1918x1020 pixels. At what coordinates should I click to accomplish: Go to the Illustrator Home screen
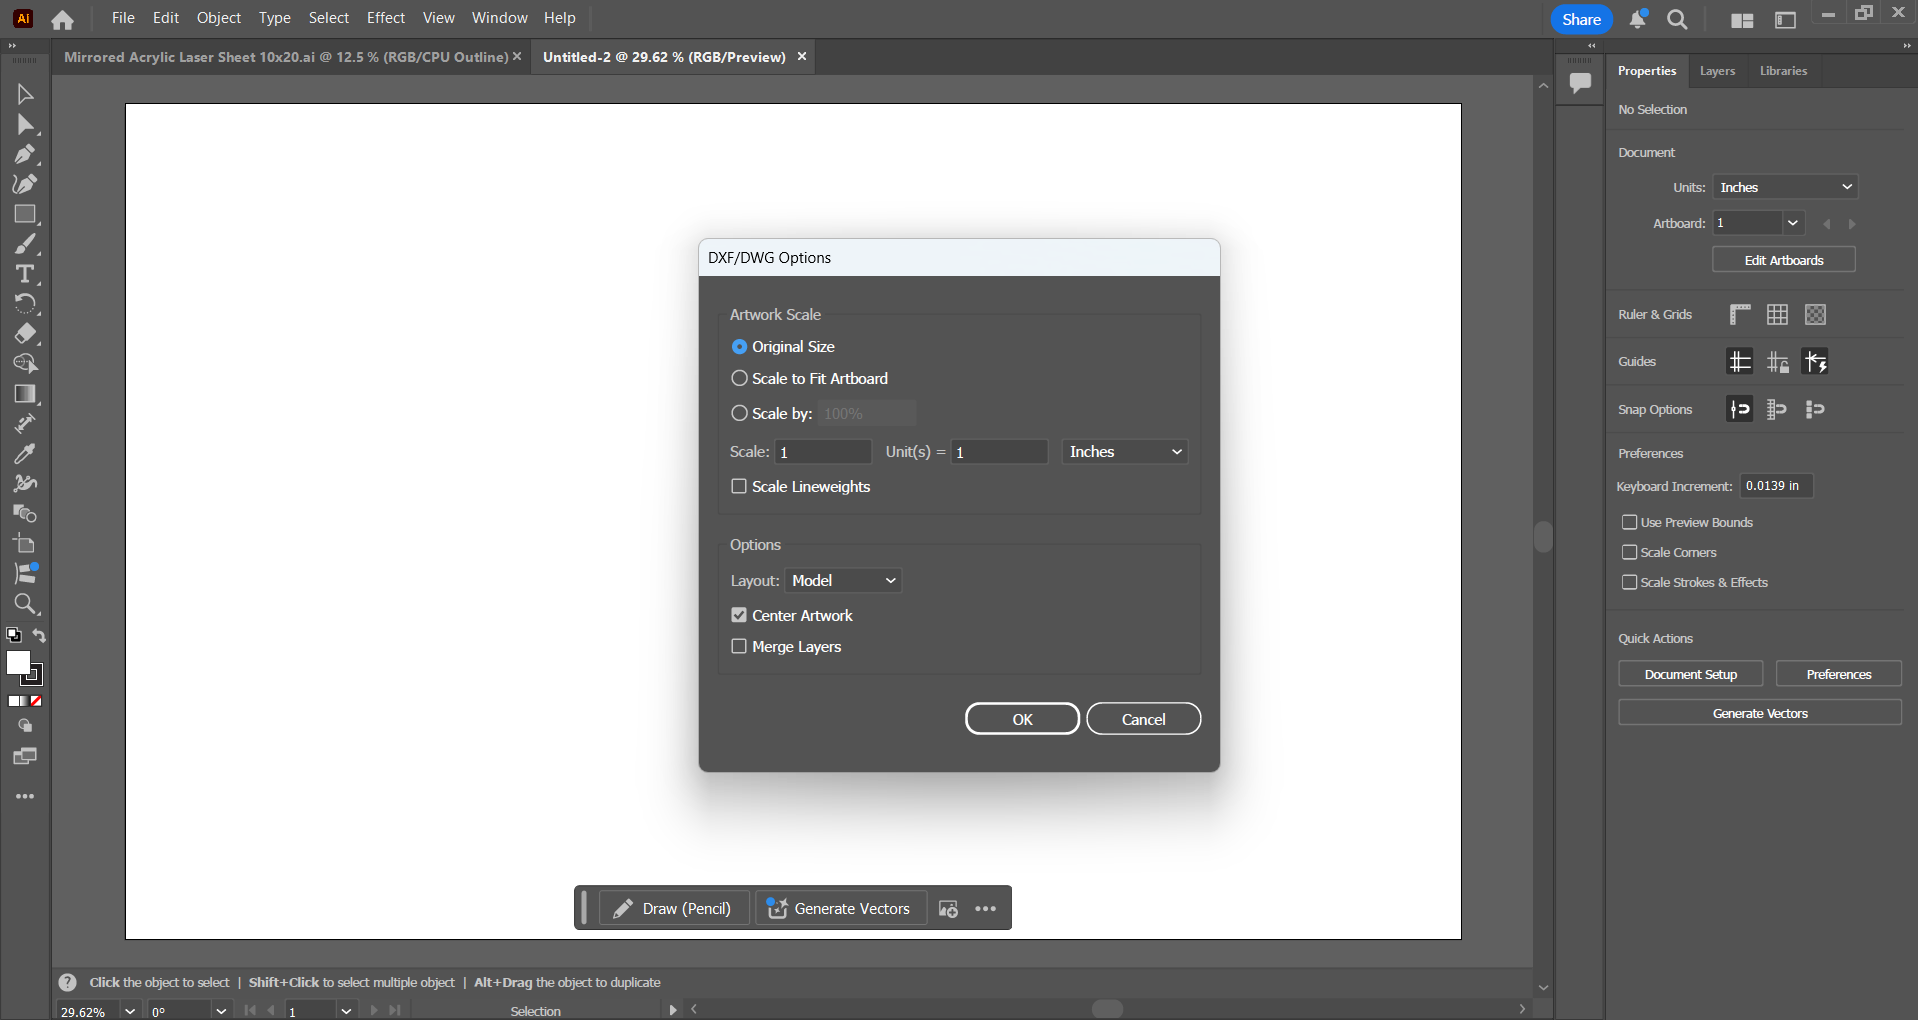point(62,19)
